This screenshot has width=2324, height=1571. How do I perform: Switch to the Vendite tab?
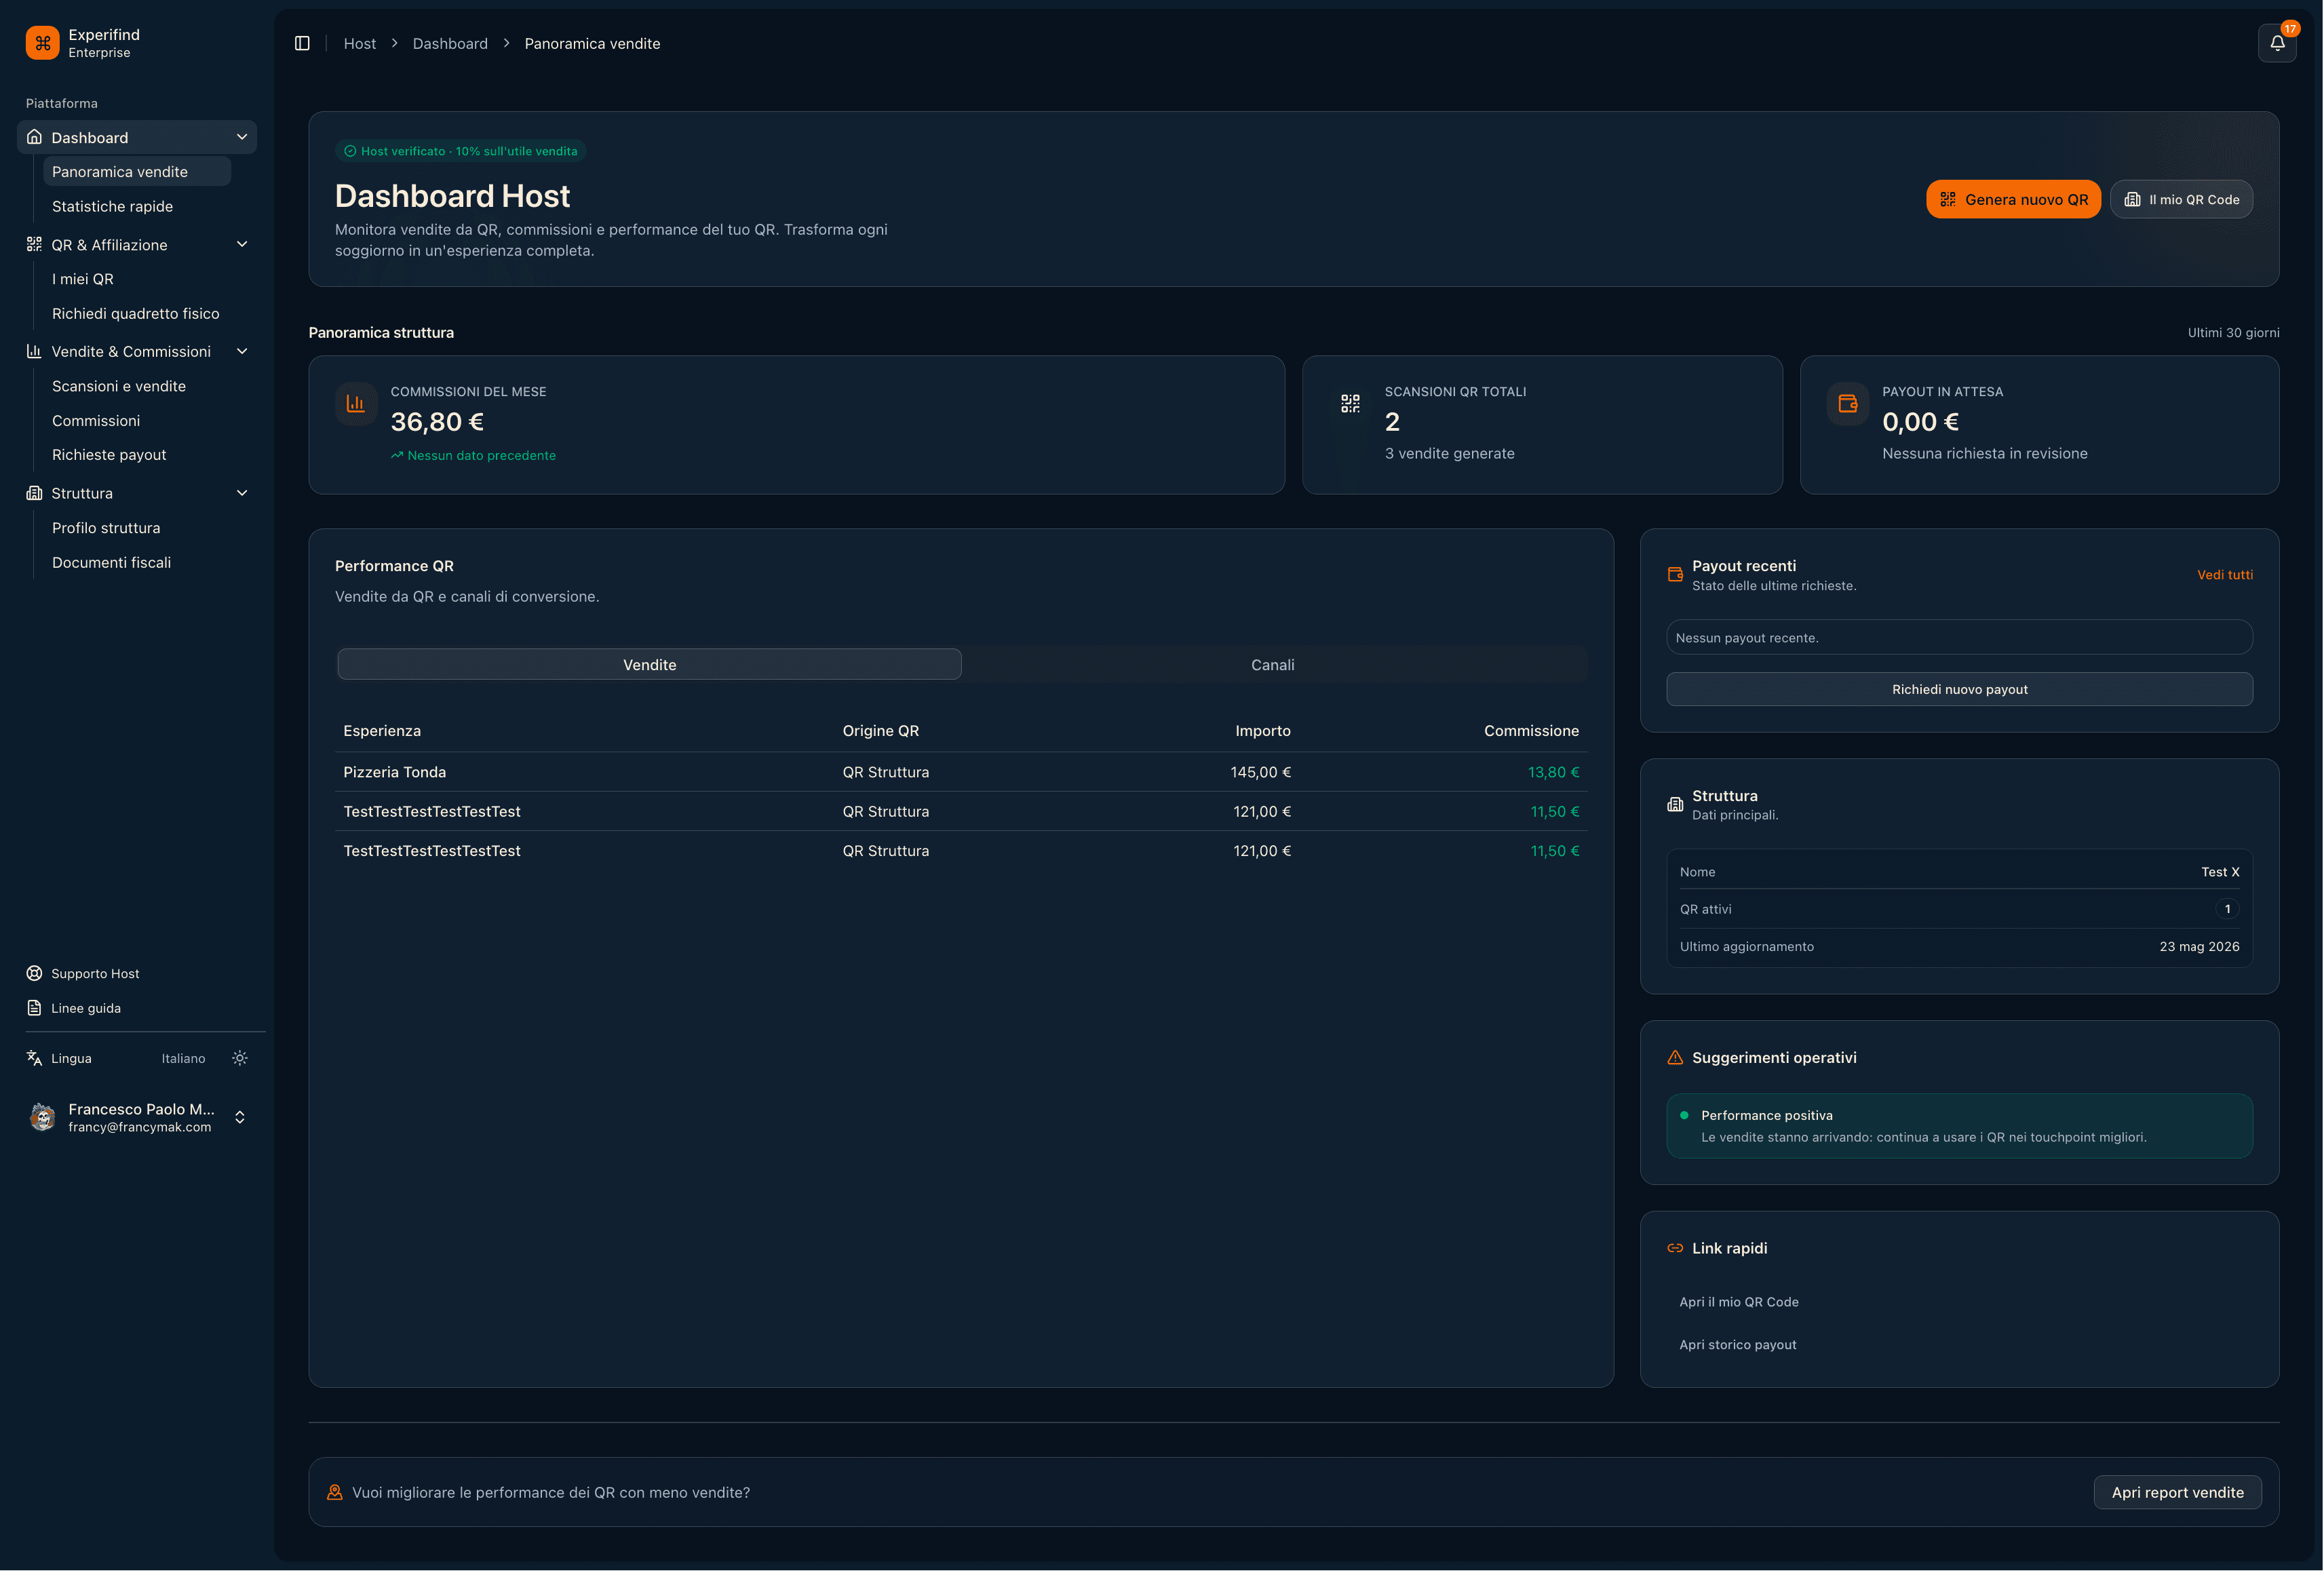pos(649,664)
